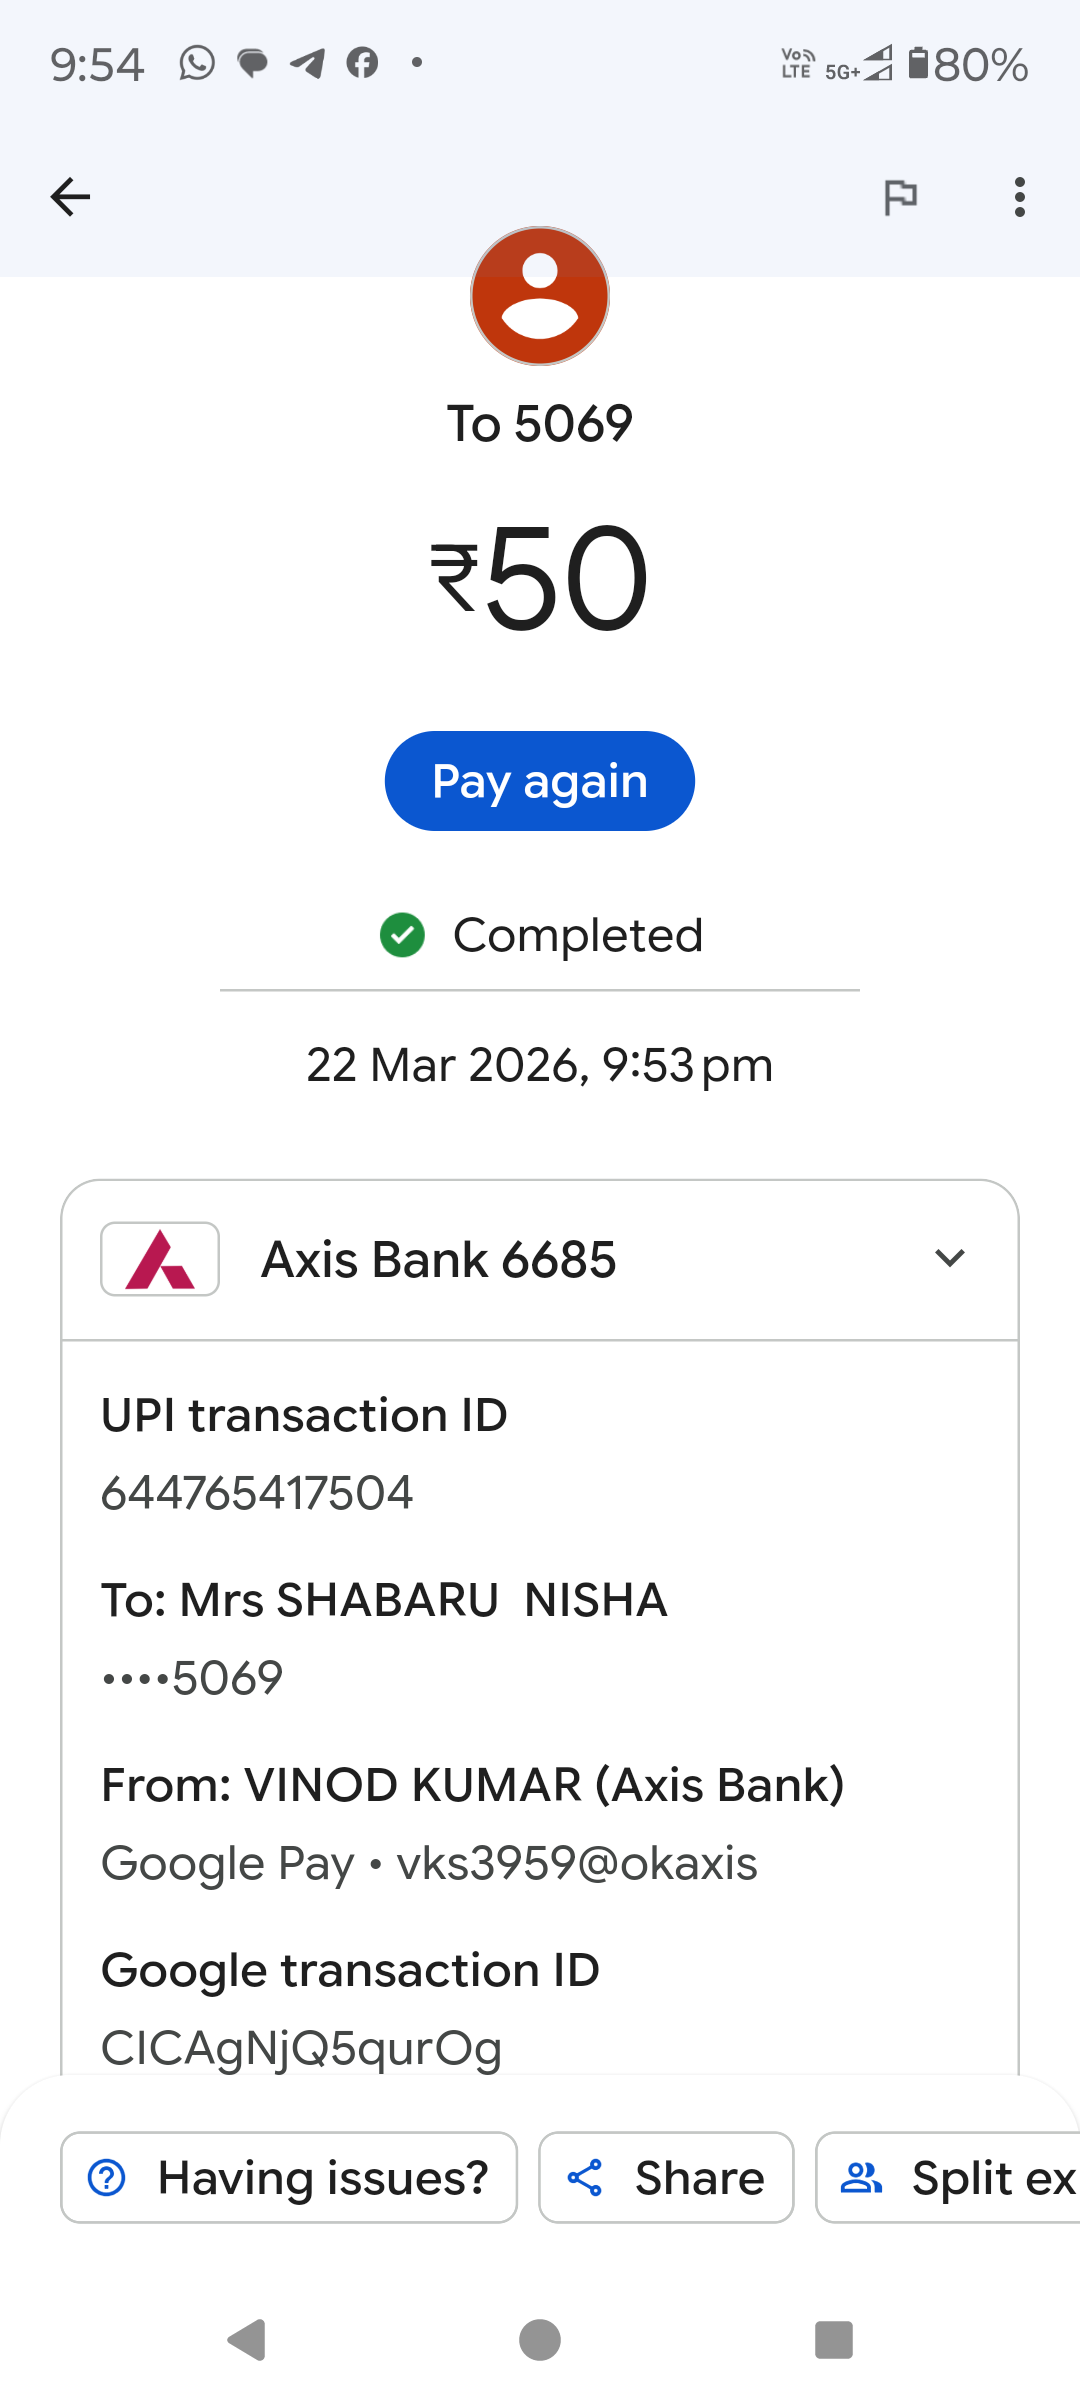The width and height of the screenshot is (1080, 2400).
Task: Tap the Axis Bank 6685 account row
Action: coord(540,1260)
